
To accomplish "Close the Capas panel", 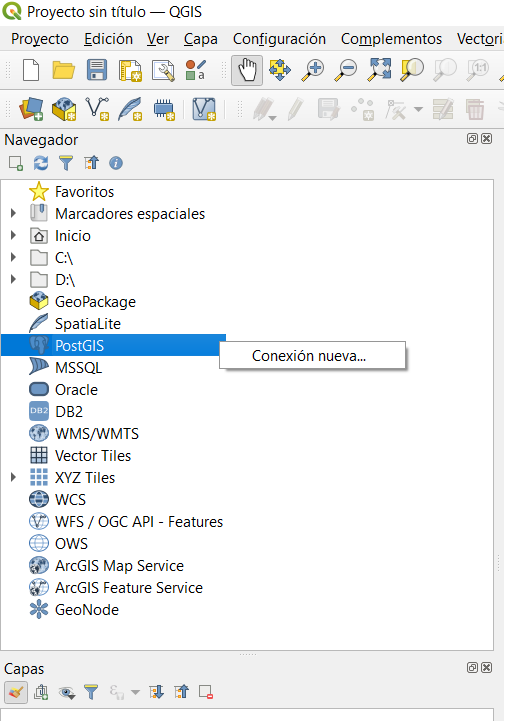I will [x=487, y=667].
